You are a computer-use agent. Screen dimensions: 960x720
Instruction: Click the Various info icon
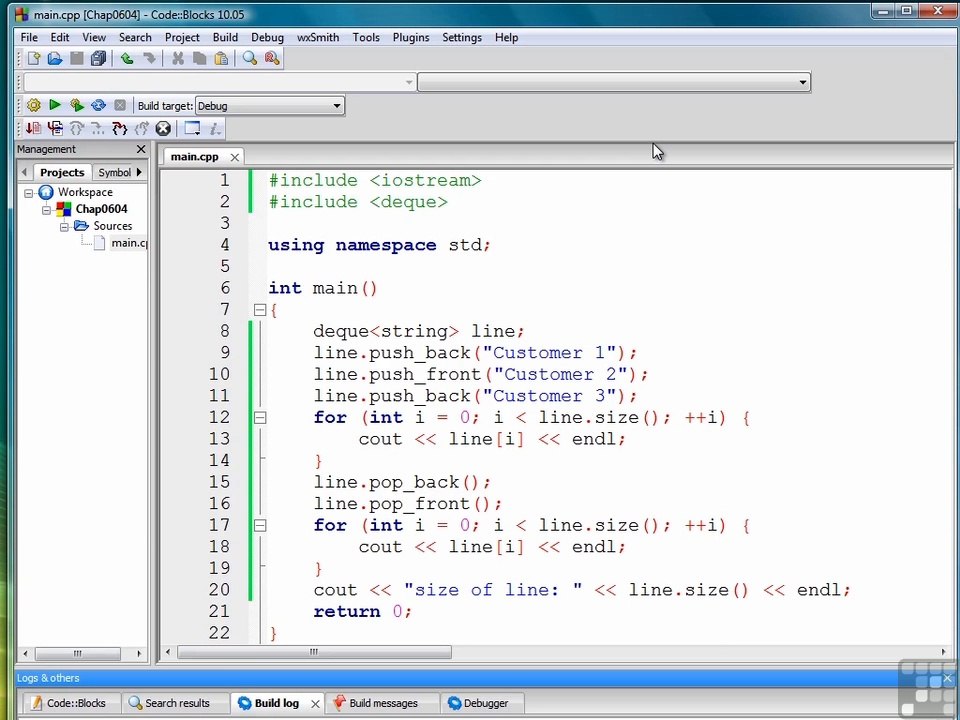coord(215,129)
